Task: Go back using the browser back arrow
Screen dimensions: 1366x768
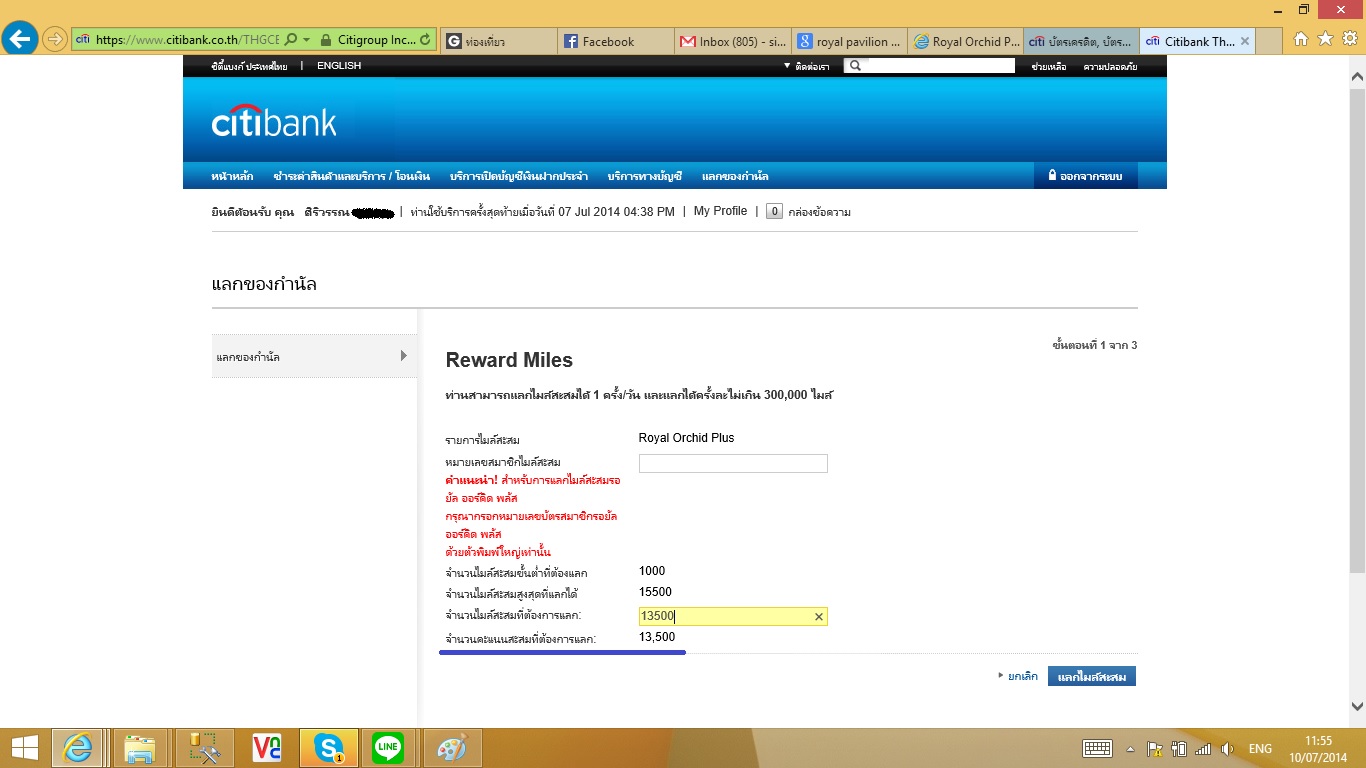Action: [x=20, y=40]
